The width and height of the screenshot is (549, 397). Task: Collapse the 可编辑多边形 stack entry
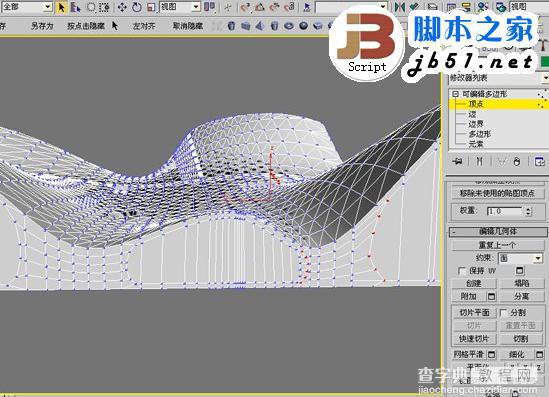coord(455,94)
